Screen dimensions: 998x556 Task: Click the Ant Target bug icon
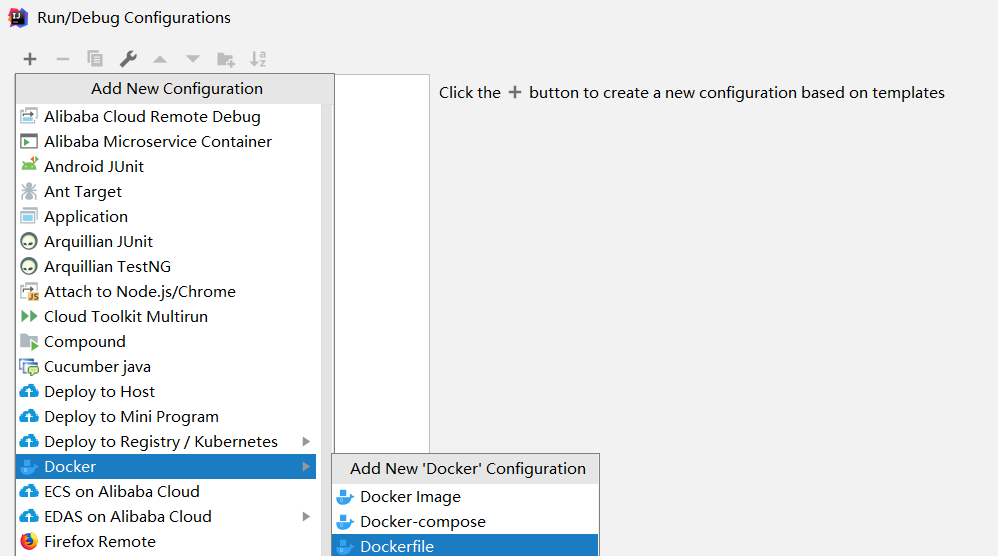coord(29,191)
